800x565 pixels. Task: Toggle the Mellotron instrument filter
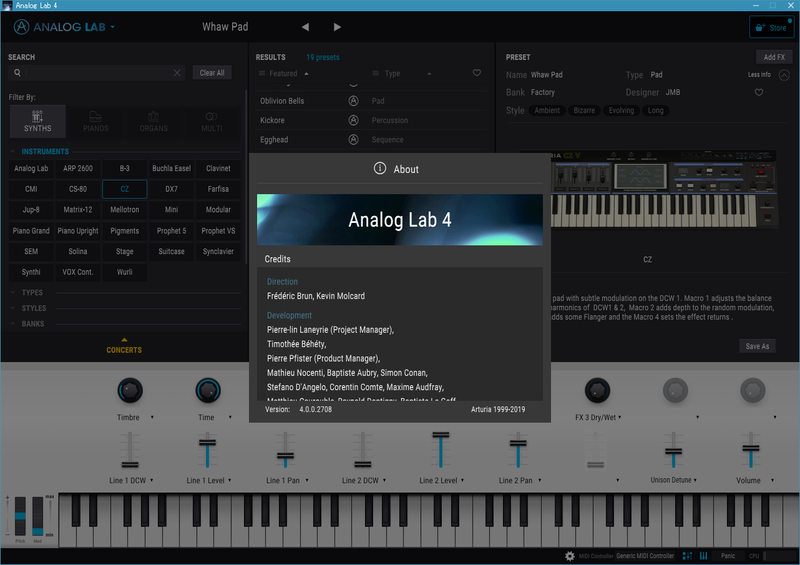click(x=124, y=210)
